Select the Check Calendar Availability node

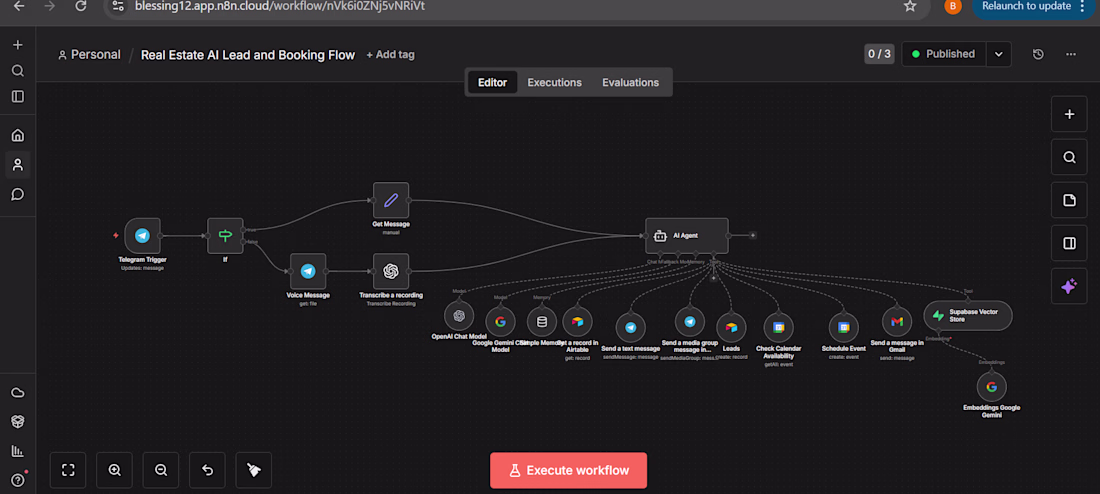coord(779,327)
